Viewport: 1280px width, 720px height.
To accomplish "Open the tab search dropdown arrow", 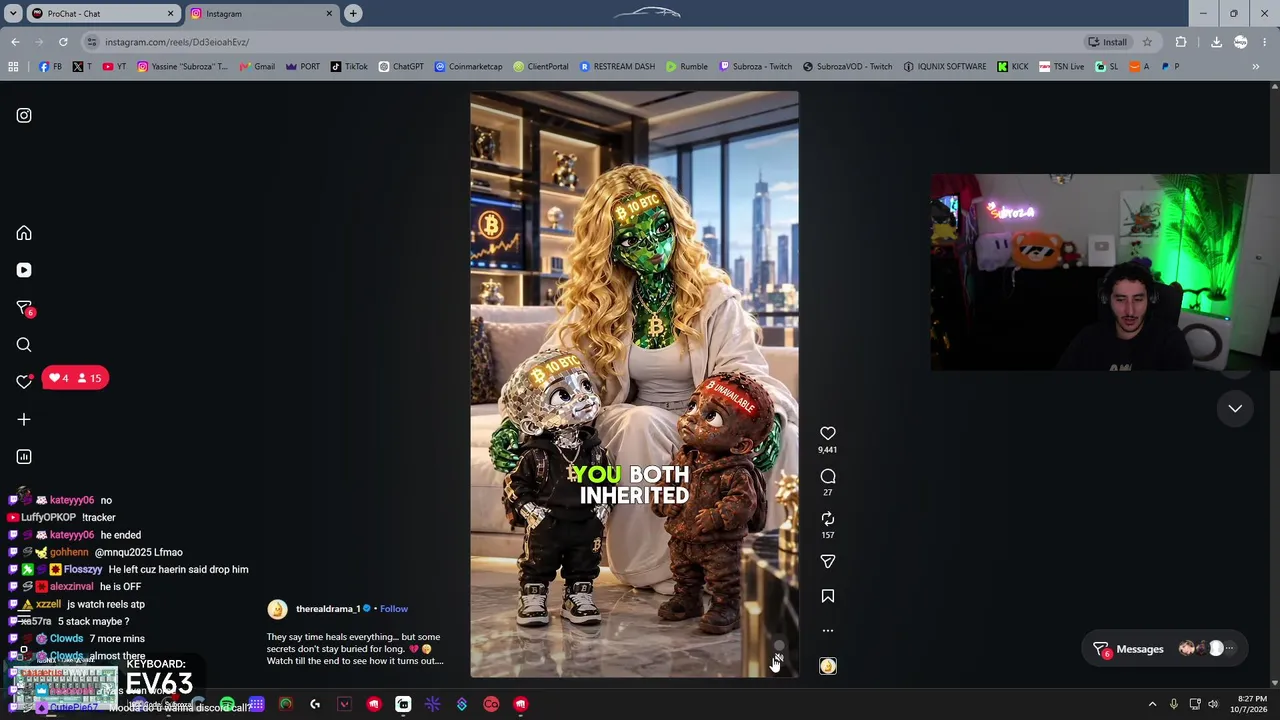I will [x=12, y=14].
